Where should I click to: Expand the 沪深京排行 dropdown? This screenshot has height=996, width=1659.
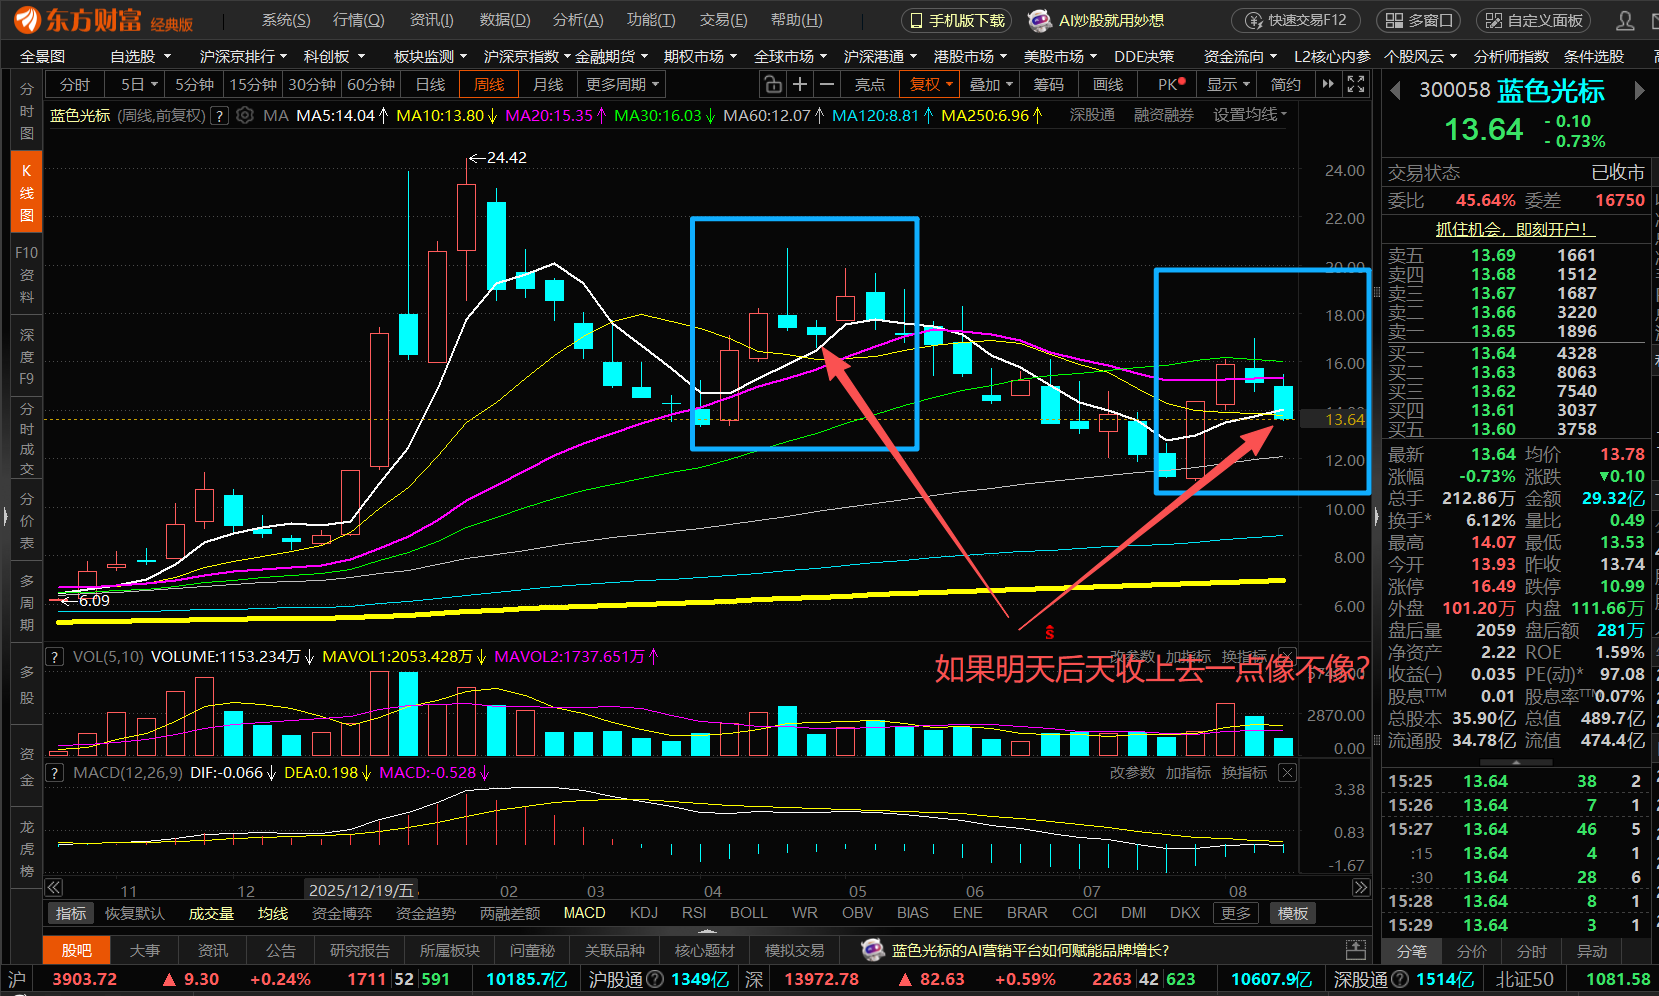(x=243, y=57)
